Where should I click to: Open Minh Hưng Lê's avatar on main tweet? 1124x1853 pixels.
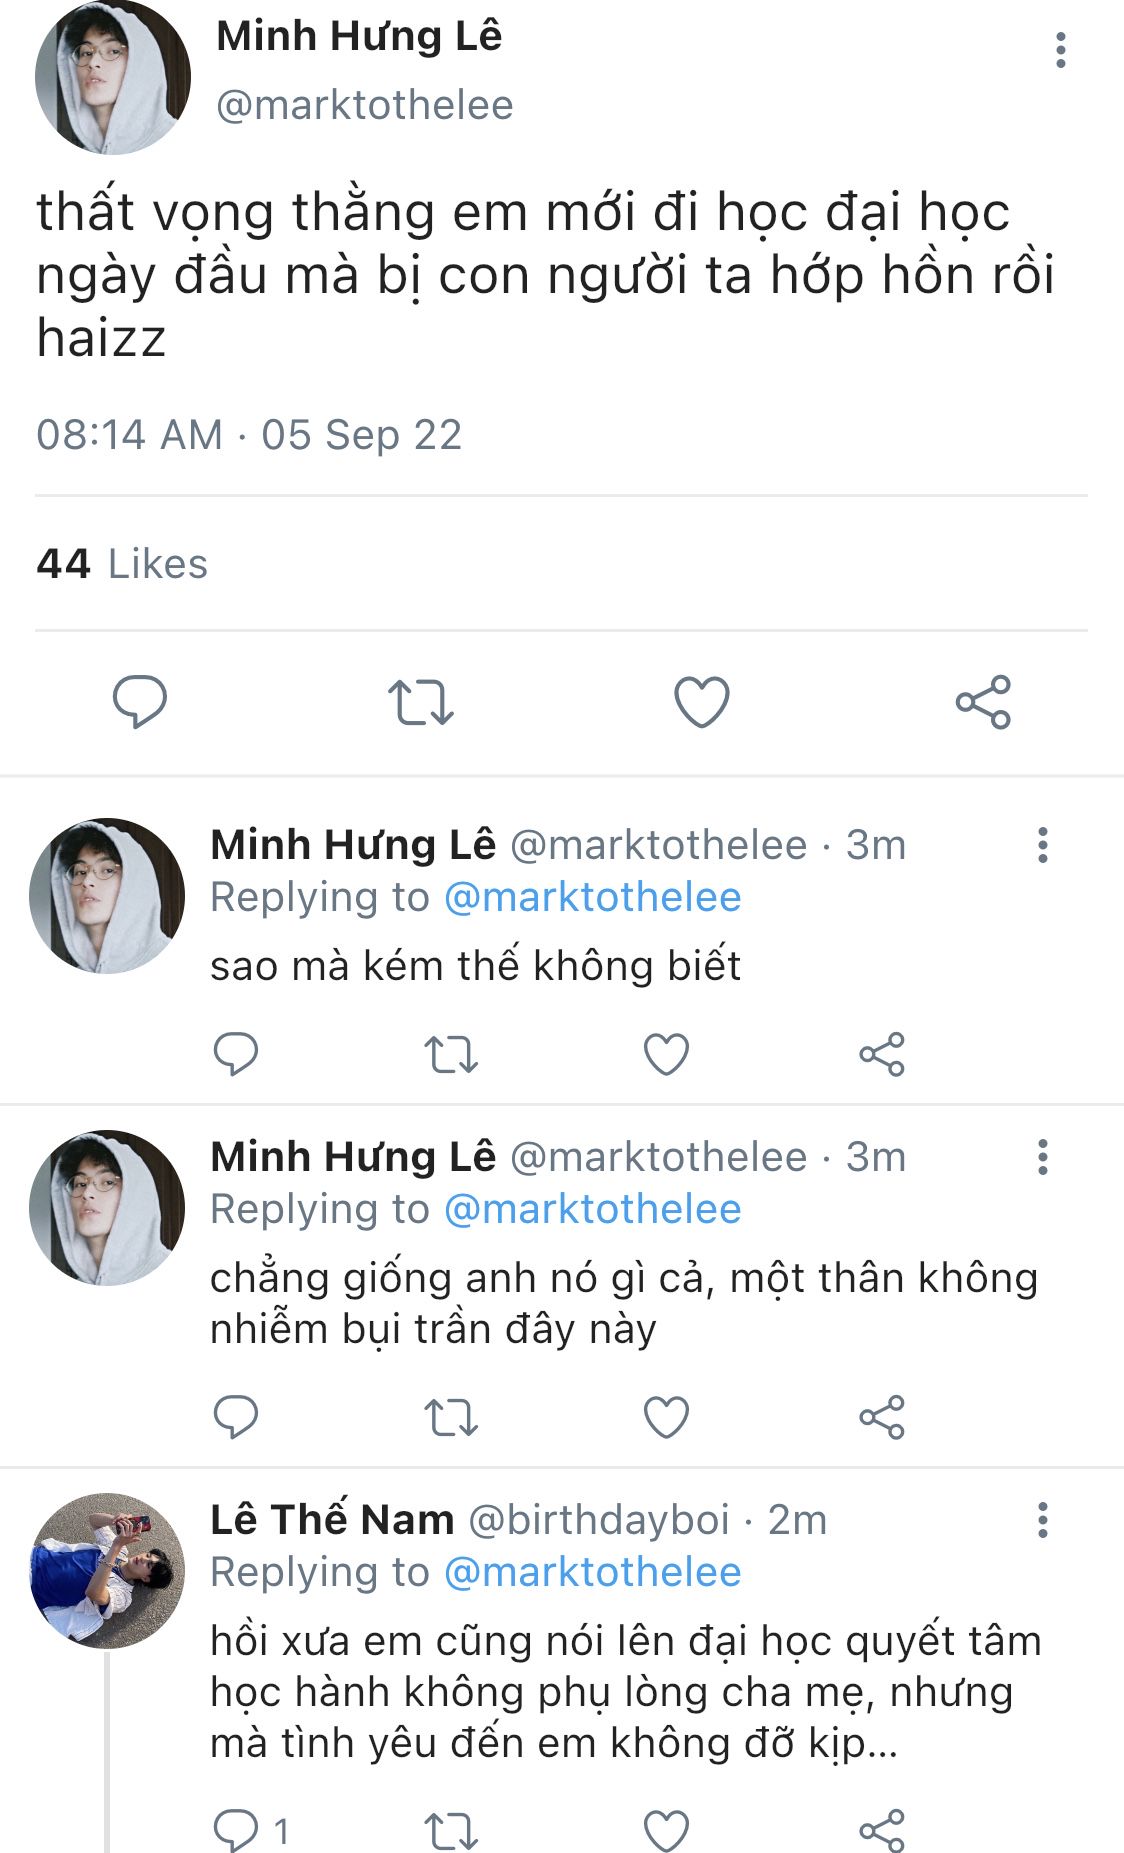click(112, 78)
